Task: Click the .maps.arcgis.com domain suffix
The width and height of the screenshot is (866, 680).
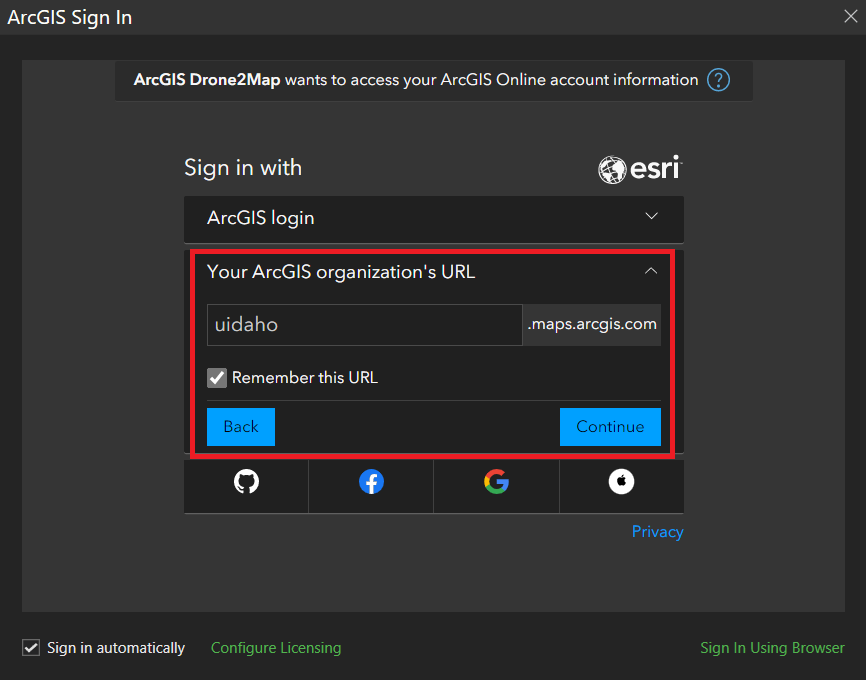Action: tap(592, 325)
